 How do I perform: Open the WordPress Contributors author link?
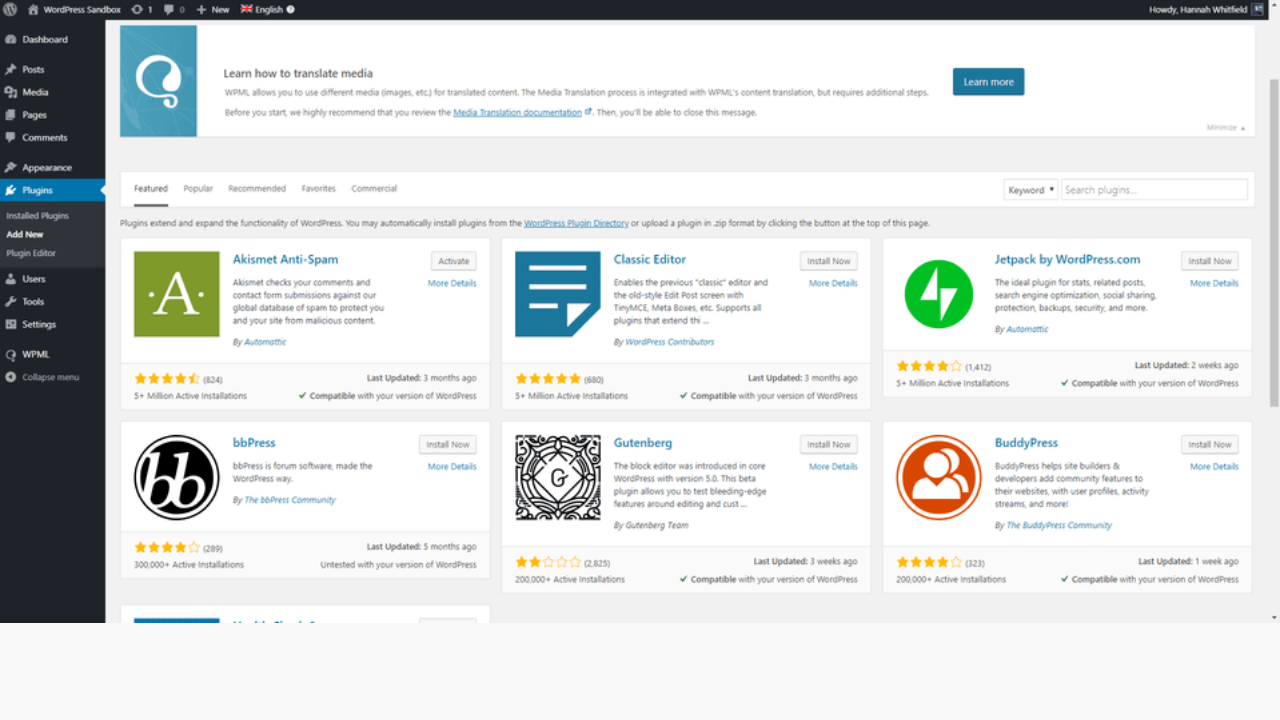pyautogui.click(x=670, y=342)
